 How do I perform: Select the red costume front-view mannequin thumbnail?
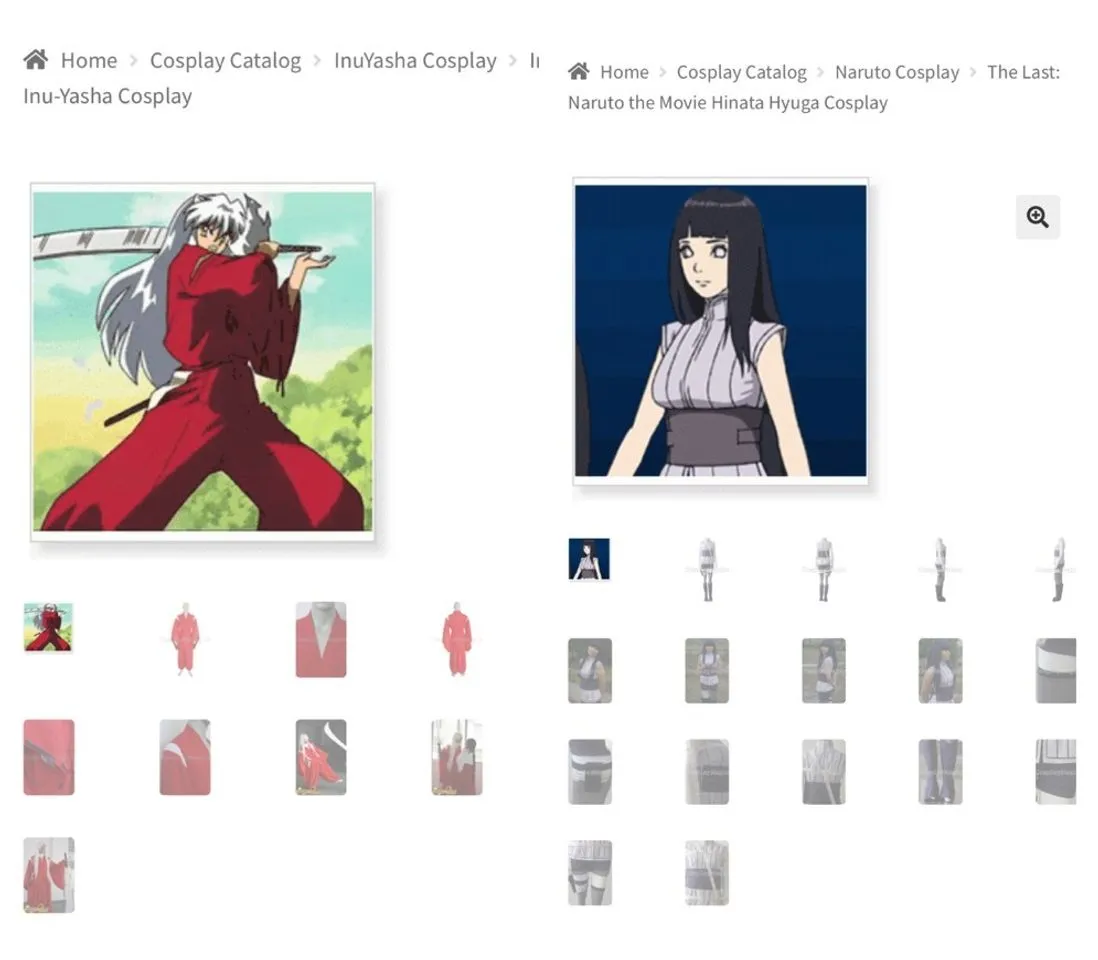click(x=185, y=639)
